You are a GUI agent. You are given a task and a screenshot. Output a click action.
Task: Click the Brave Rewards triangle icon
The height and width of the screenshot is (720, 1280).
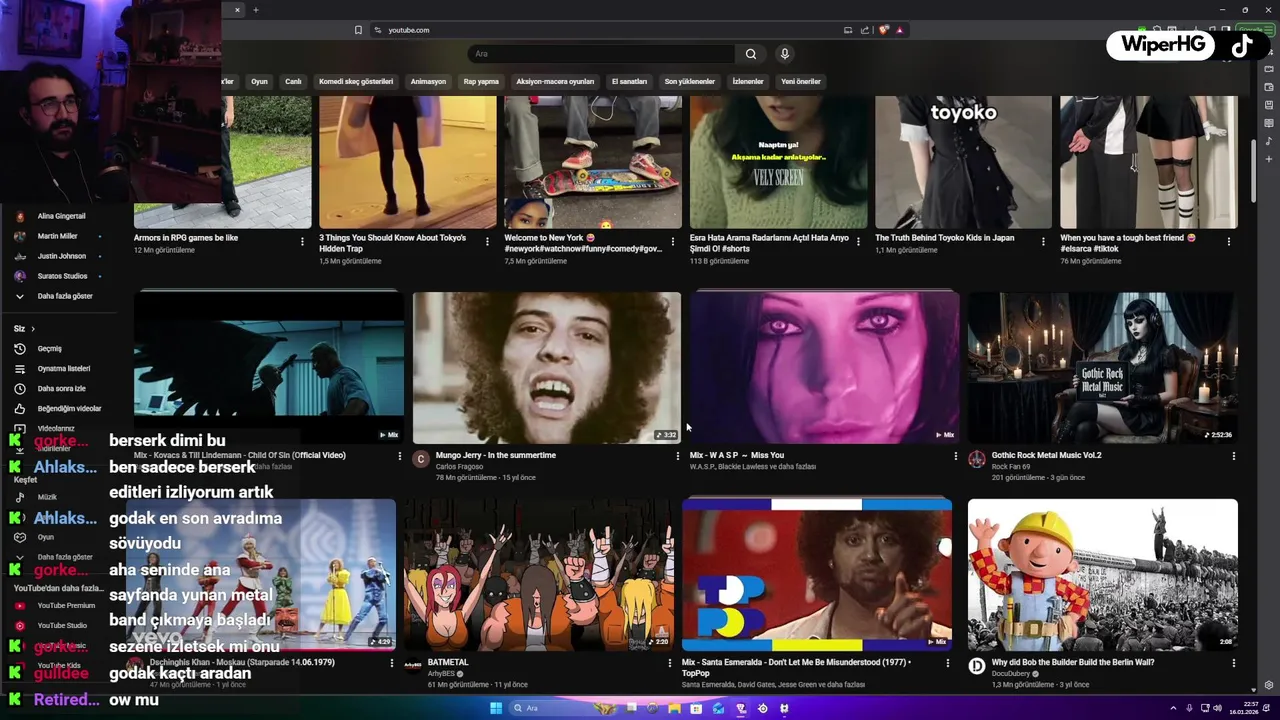[900, 30]
